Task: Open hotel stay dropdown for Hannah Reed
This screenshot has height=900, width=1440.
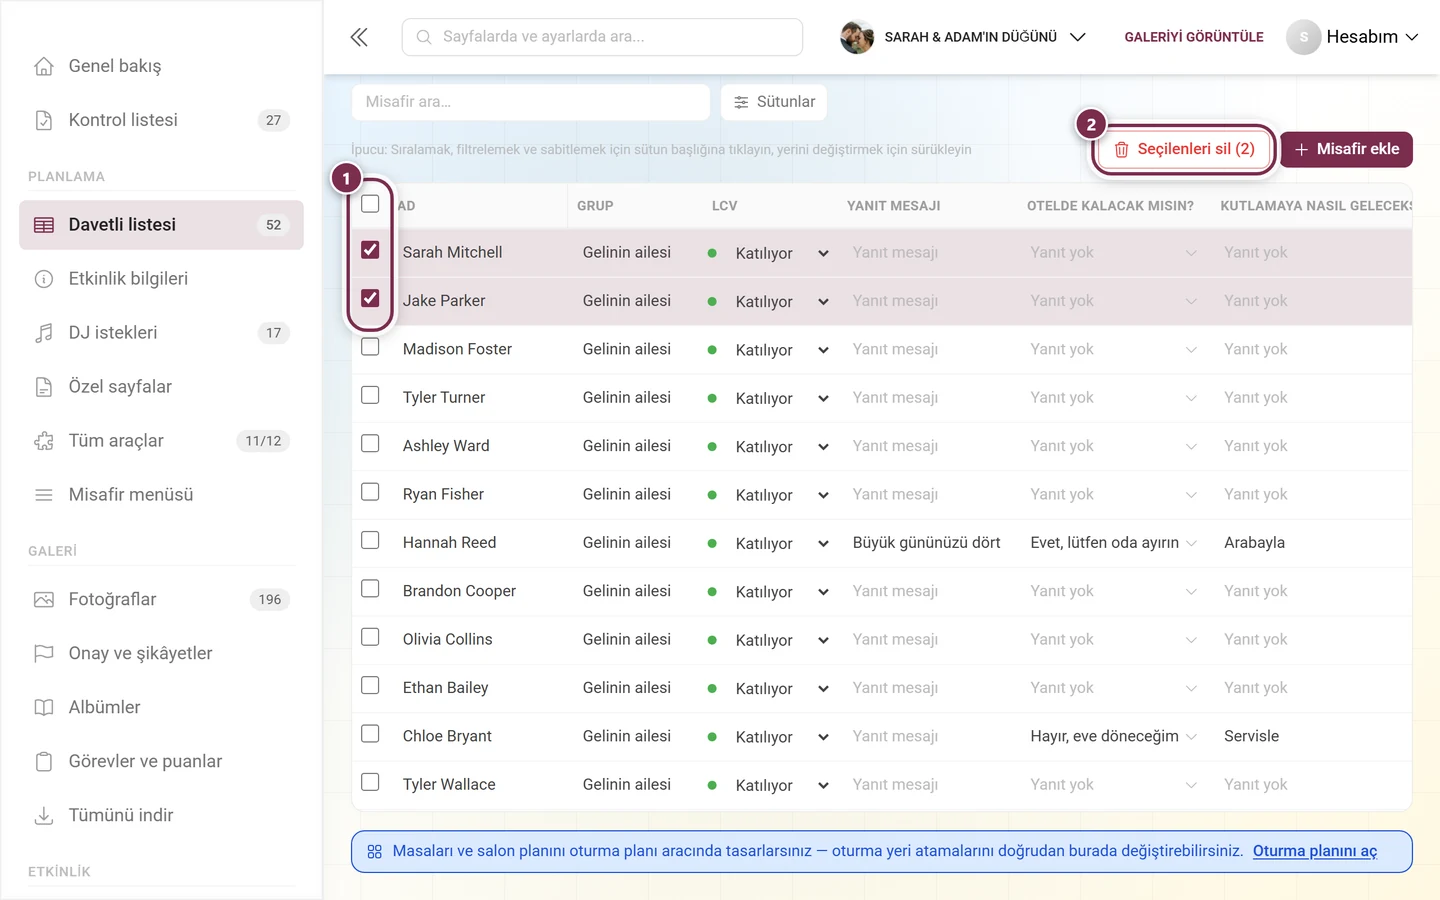Action: coord(1191,543)
